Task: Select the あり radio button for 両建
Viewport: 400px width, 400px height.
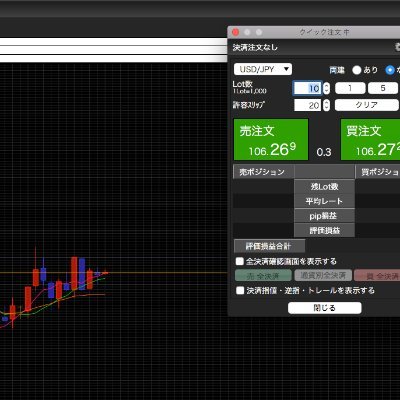Action: tap(357, 70)
